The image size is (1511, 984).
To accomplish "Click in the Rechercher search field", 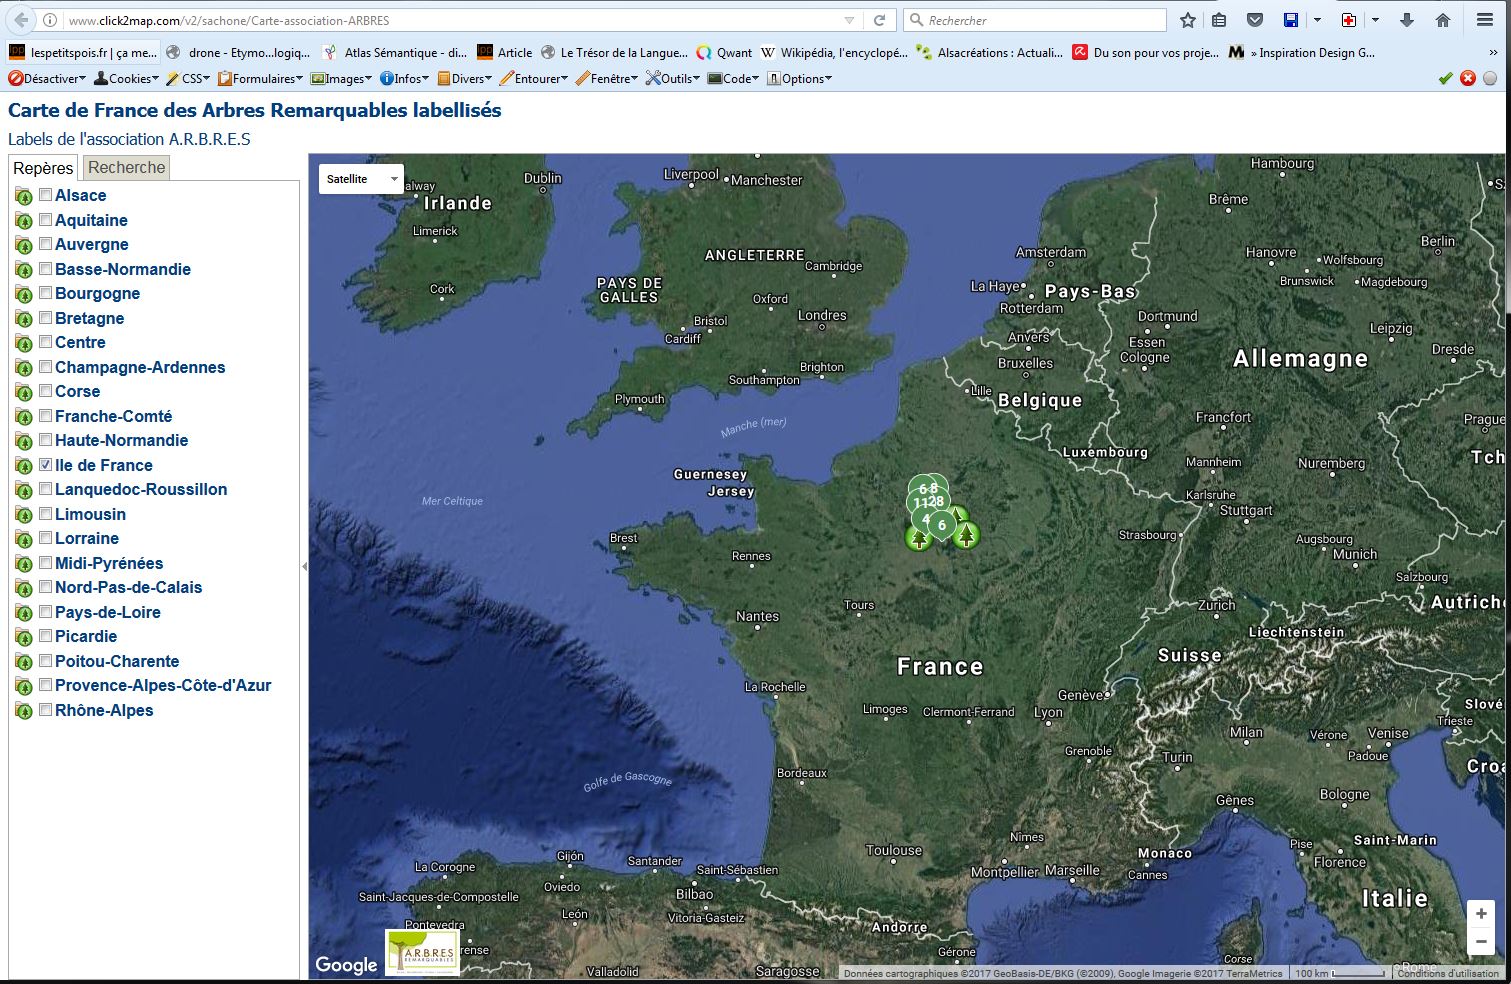I will point(1040,20).
